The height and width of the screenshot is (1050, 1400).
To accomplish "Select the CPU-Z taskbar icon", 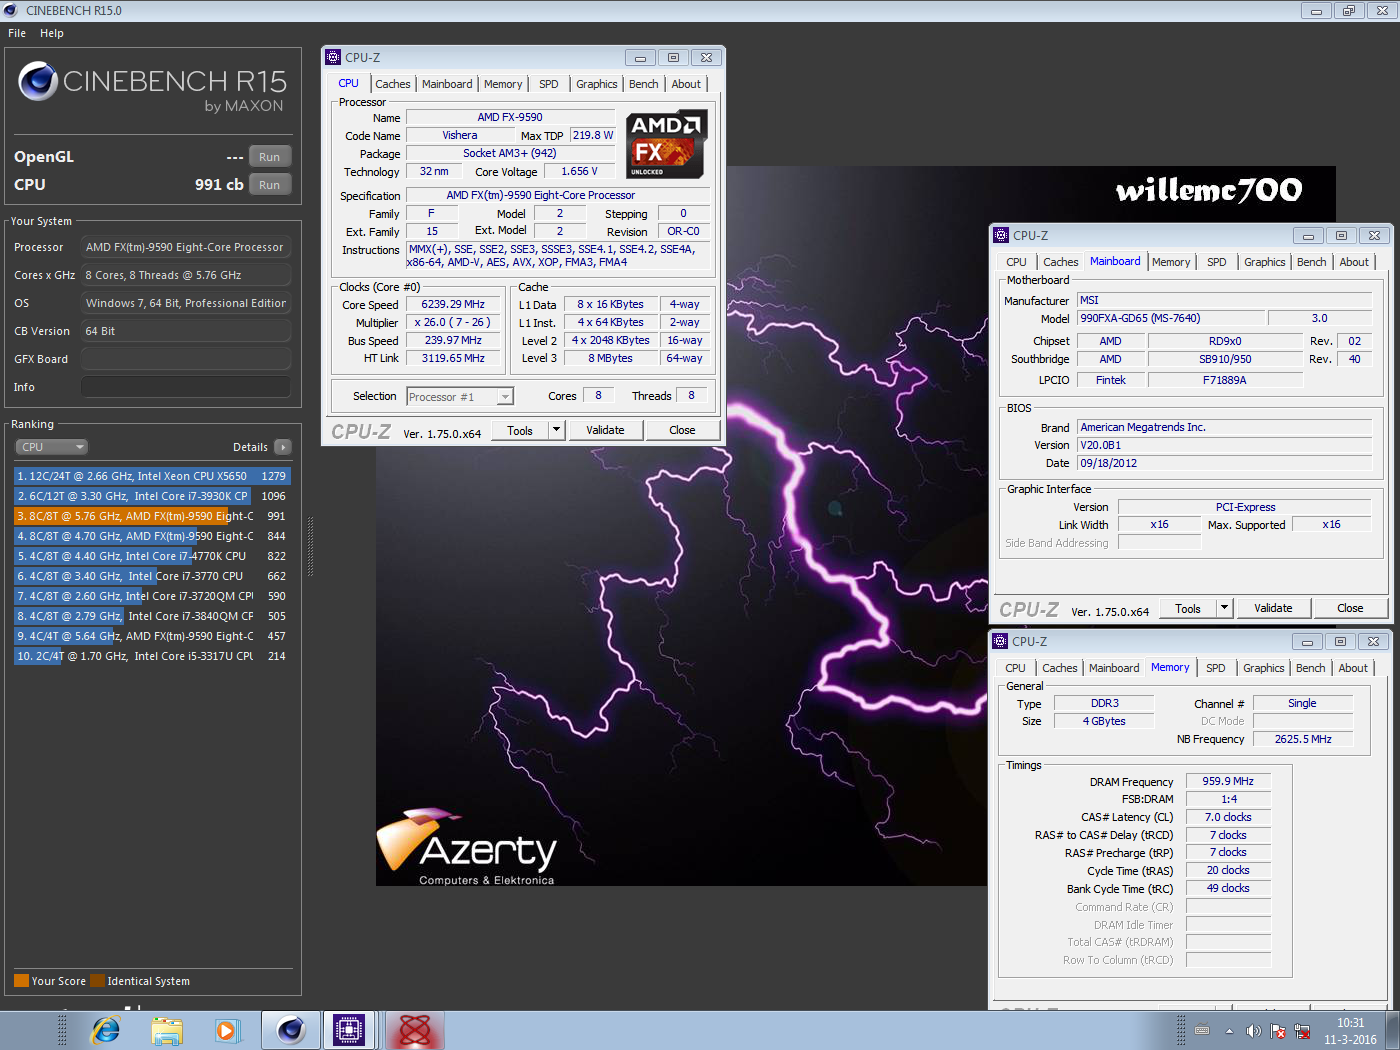I will pos(349,1030).
